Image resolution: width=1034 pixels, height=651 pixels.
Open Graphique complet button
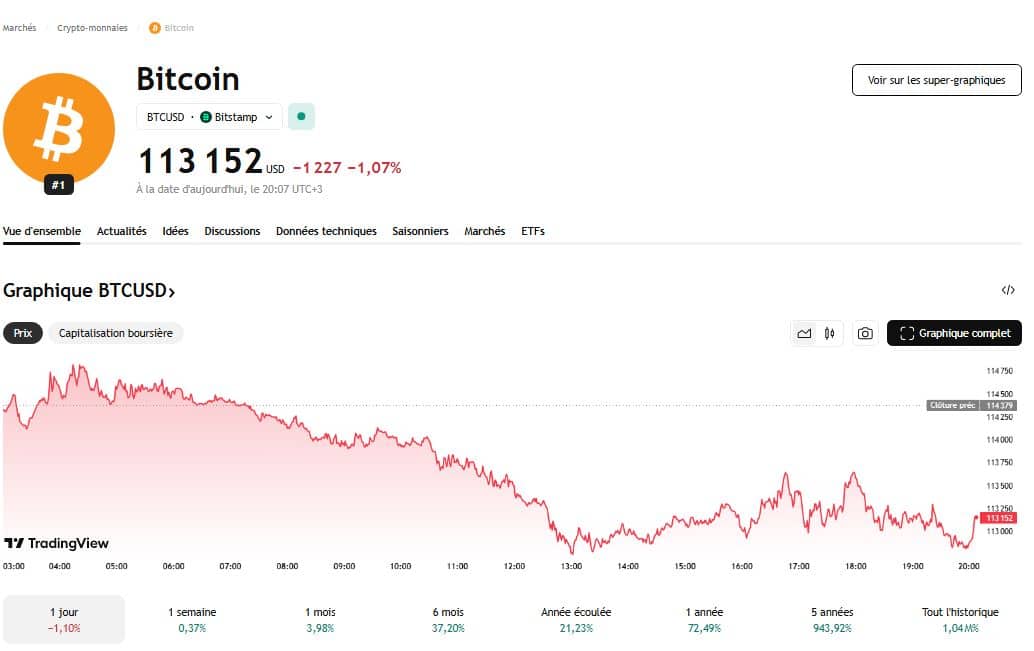pos(954,333)
